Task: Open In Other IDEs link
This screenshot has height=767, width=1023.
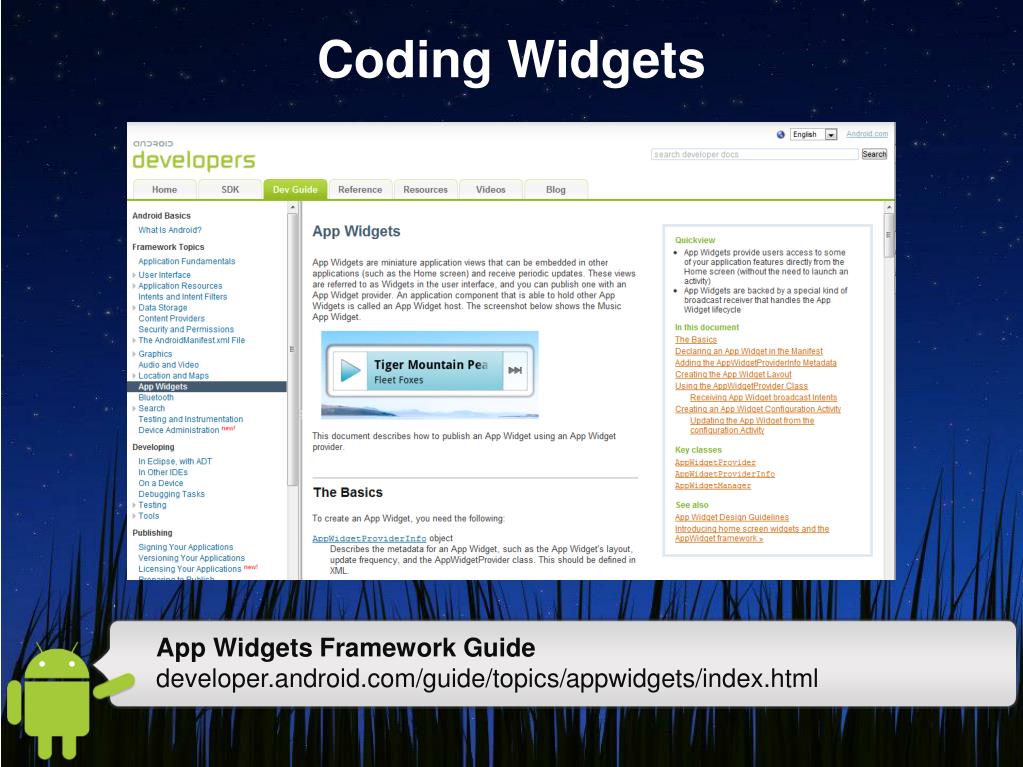Action: click(163, 473)
